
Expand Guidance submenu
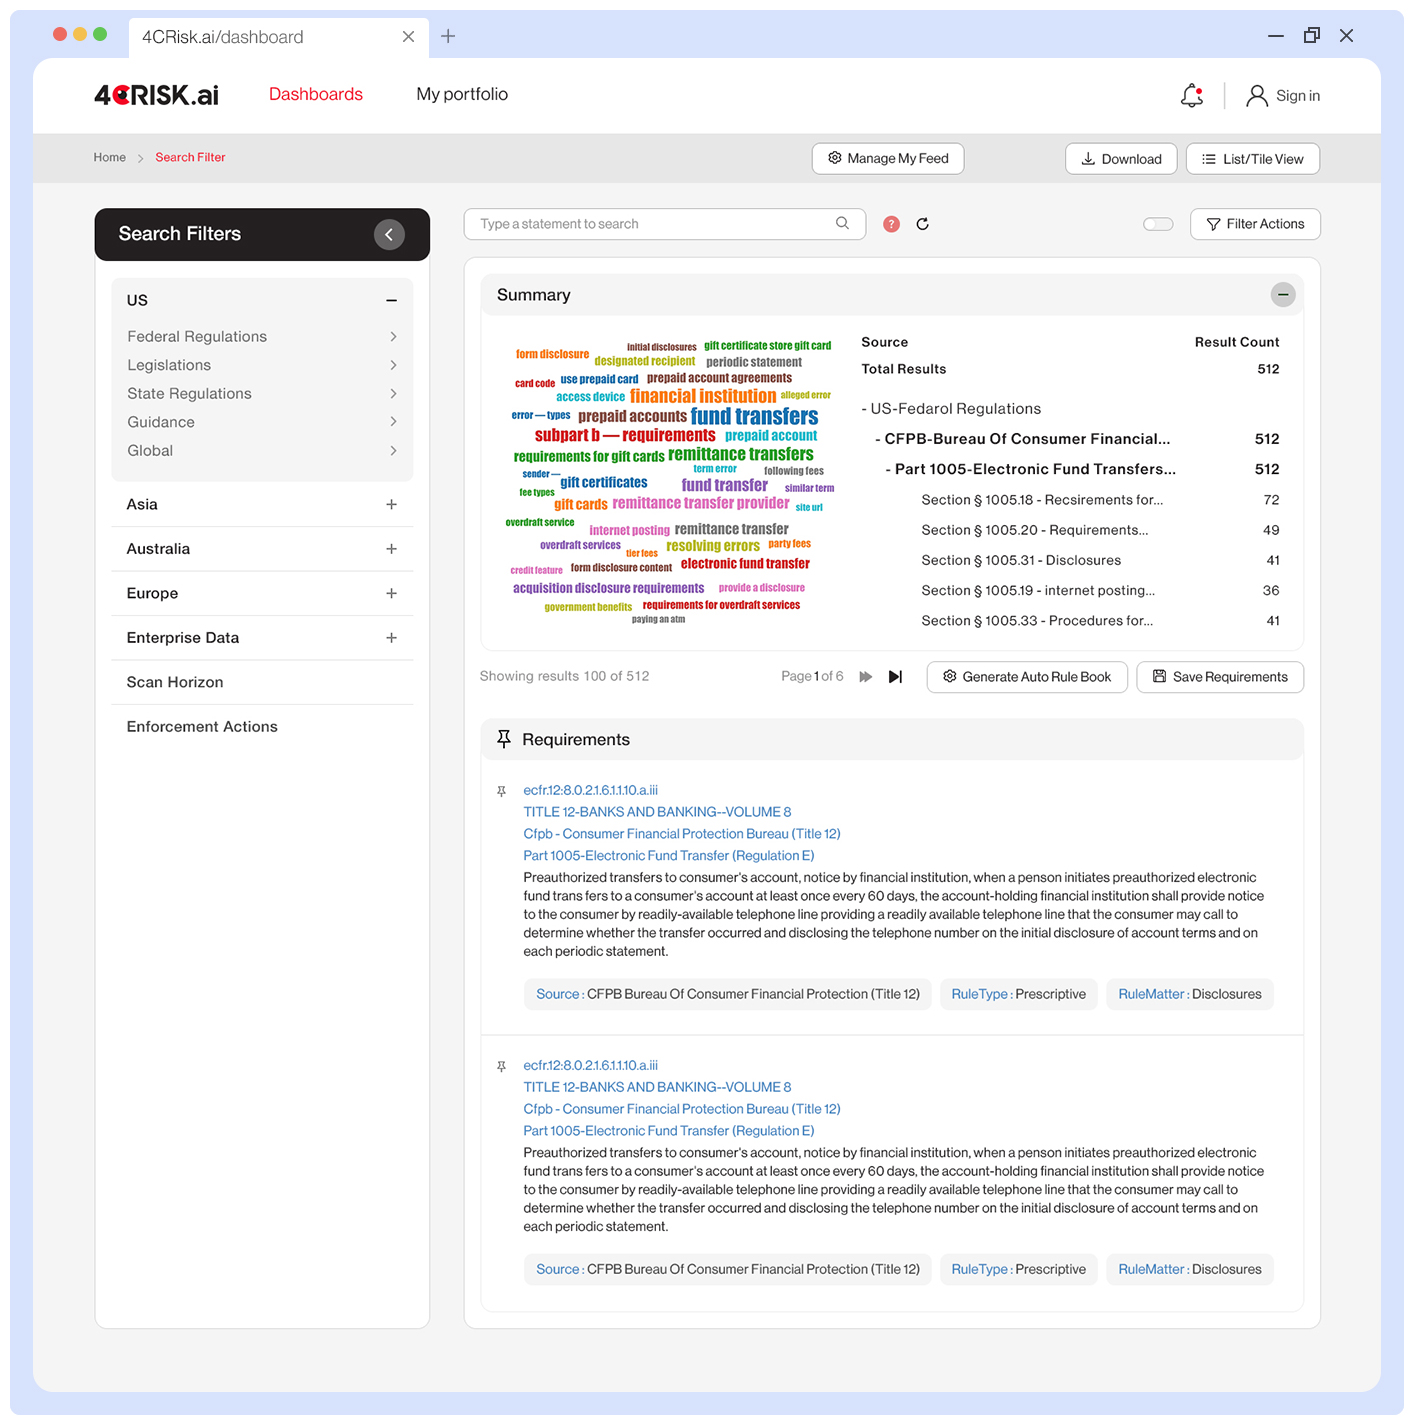tap(393, 422)
